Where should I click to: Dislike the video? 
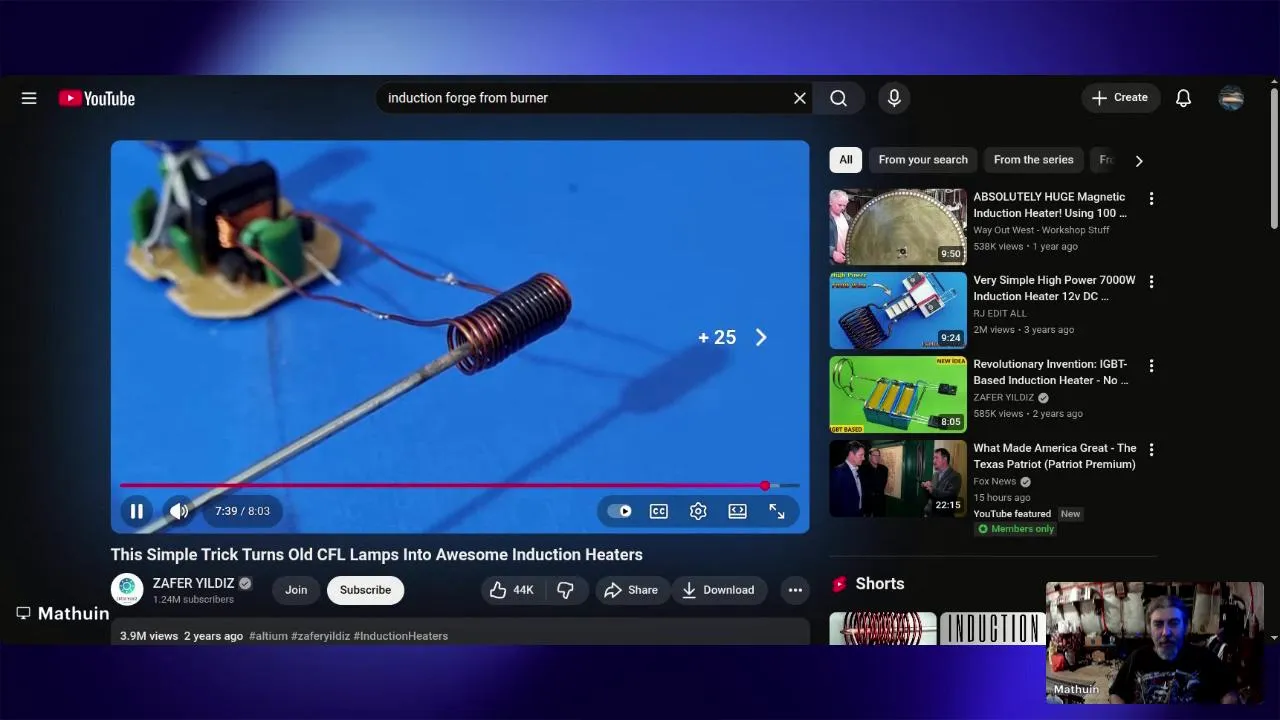point(565,590)
